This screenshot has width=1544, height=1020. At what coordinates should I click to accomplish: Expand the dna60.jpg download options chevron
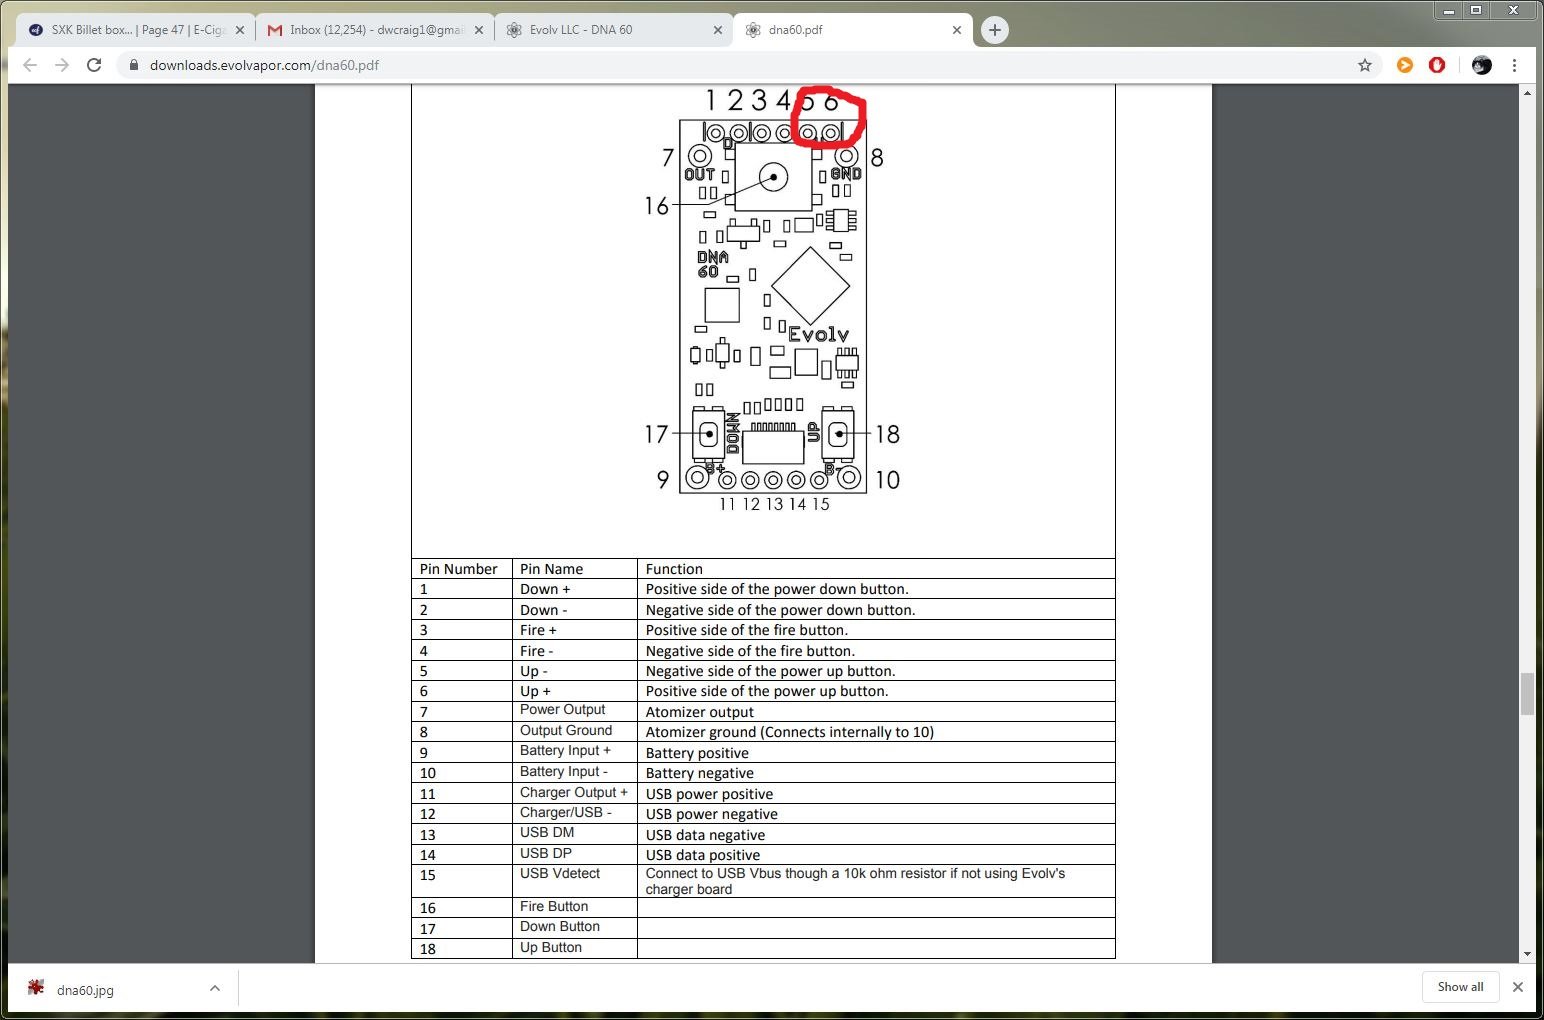[x=215, y=988]
